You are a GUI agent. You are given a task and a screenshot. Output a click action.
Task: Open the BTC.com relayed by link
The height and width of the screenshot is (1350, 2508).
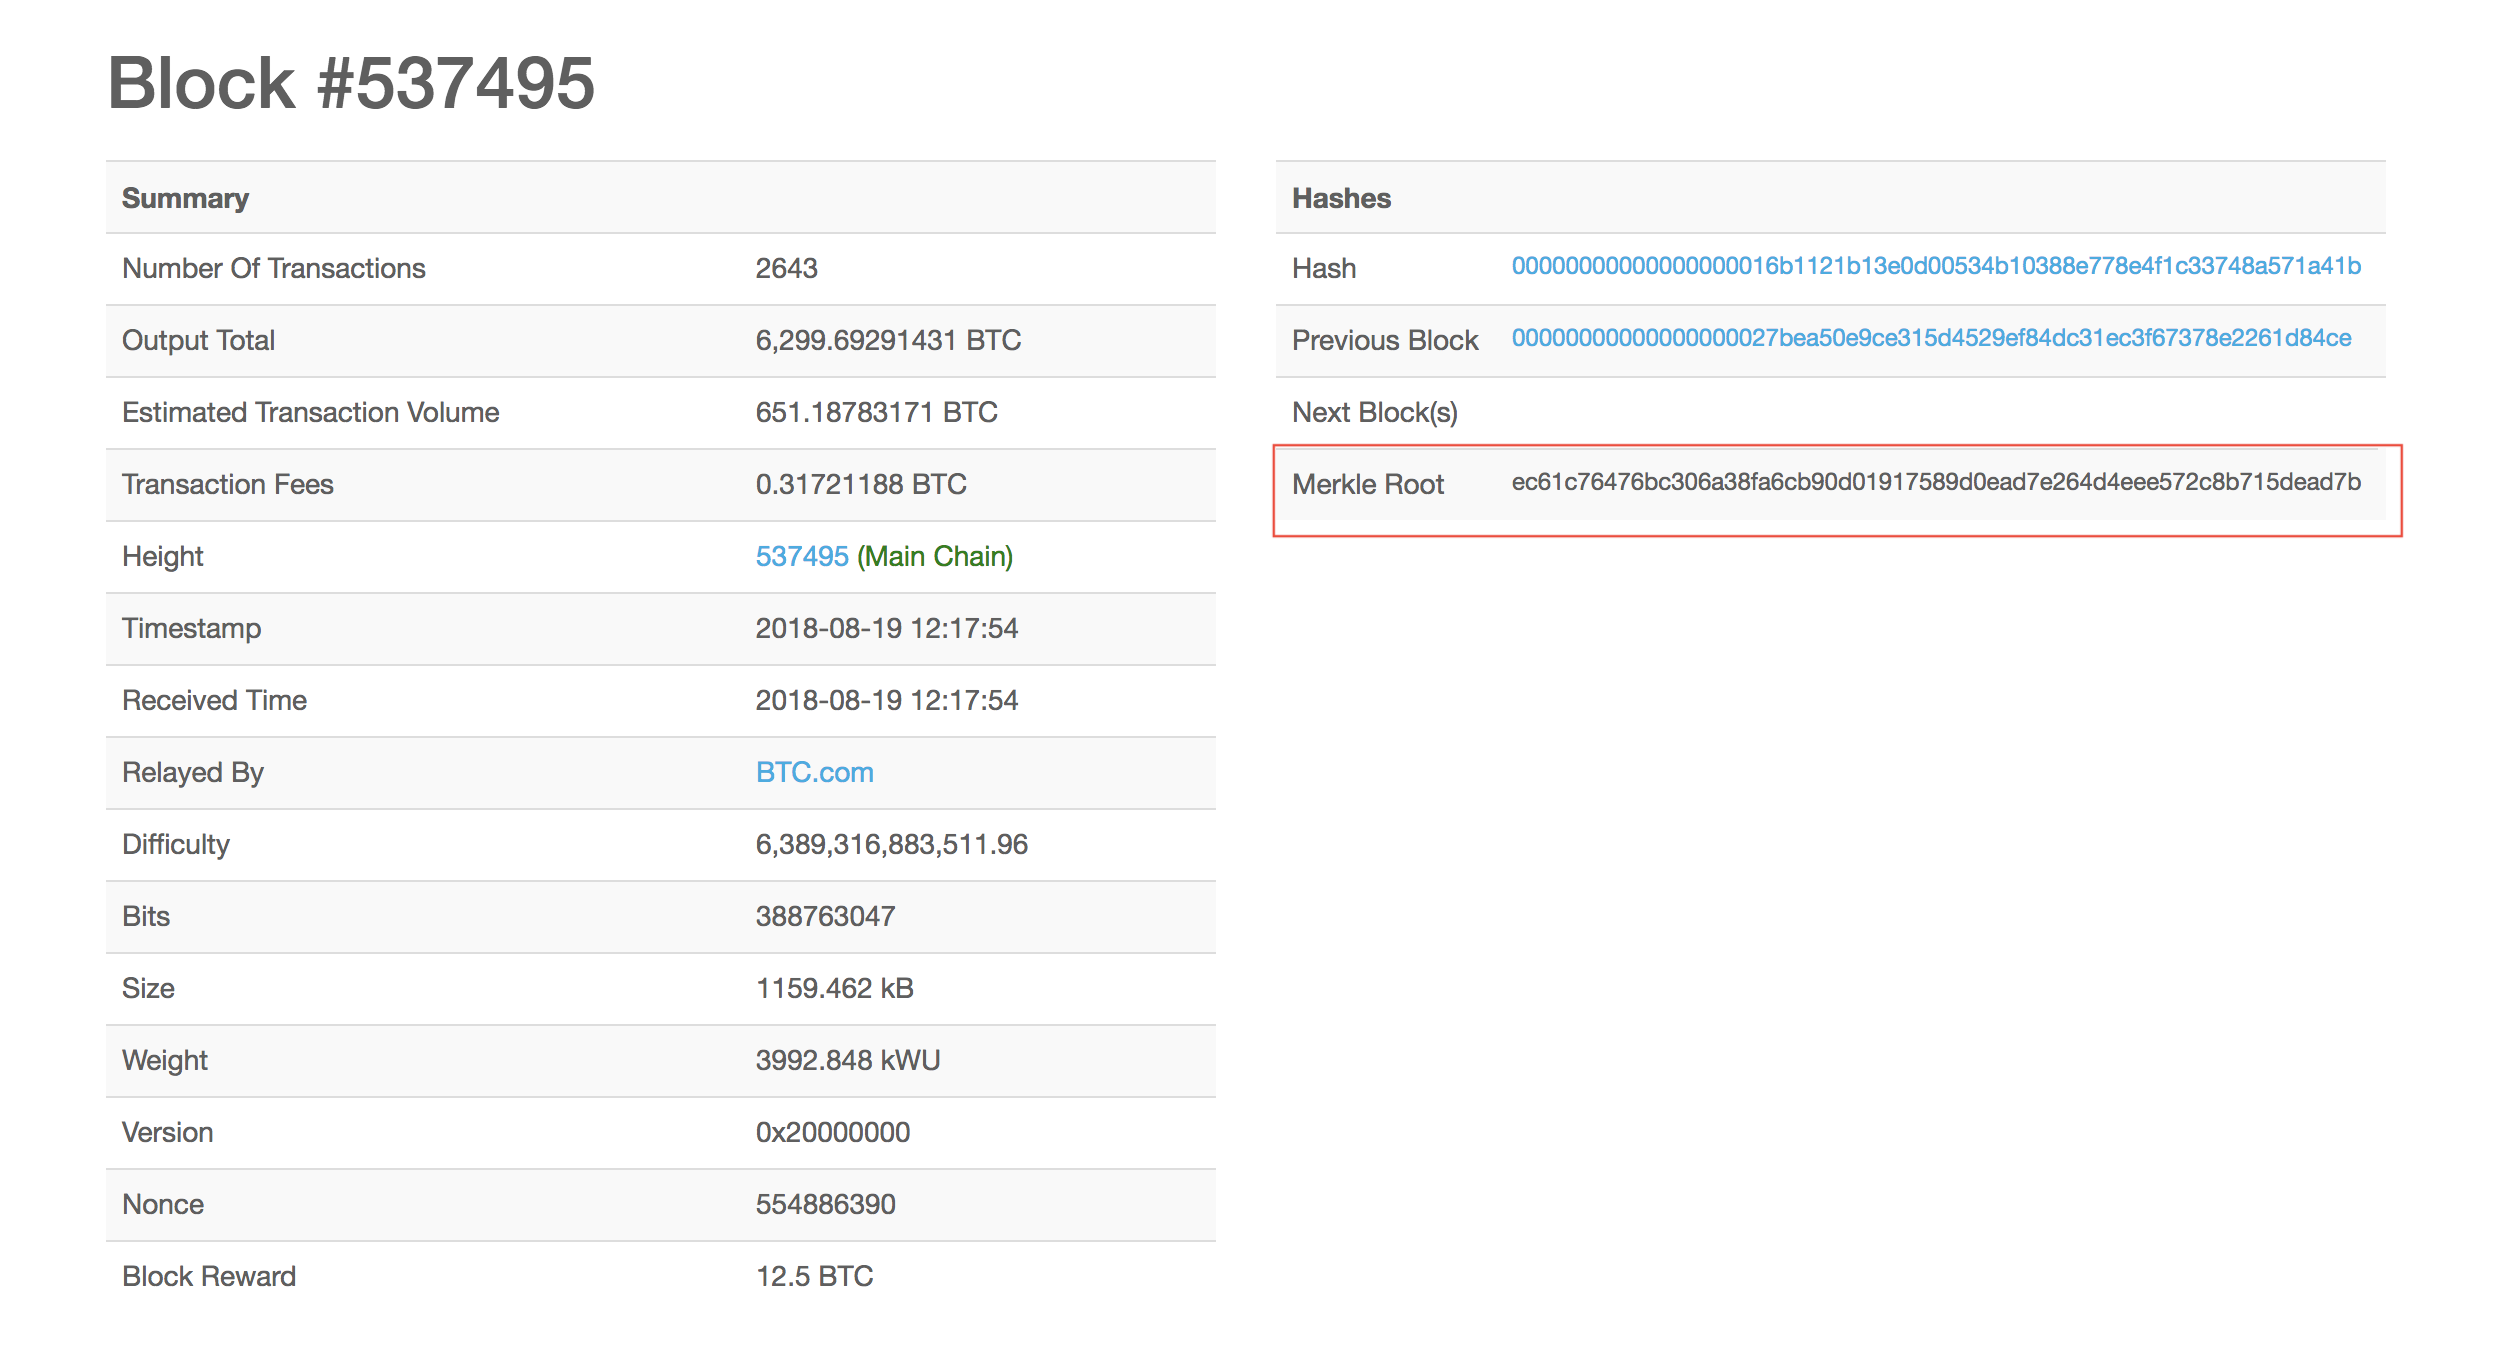(814, 772)
